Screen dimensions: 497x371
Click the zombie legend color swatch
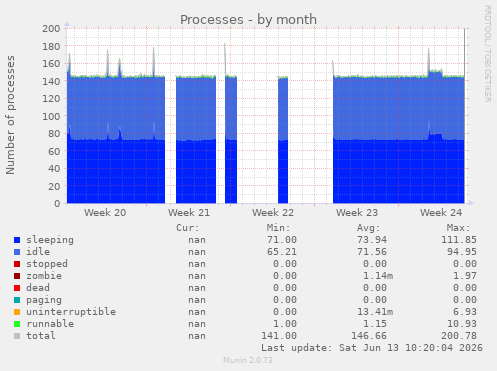[17, 276]
